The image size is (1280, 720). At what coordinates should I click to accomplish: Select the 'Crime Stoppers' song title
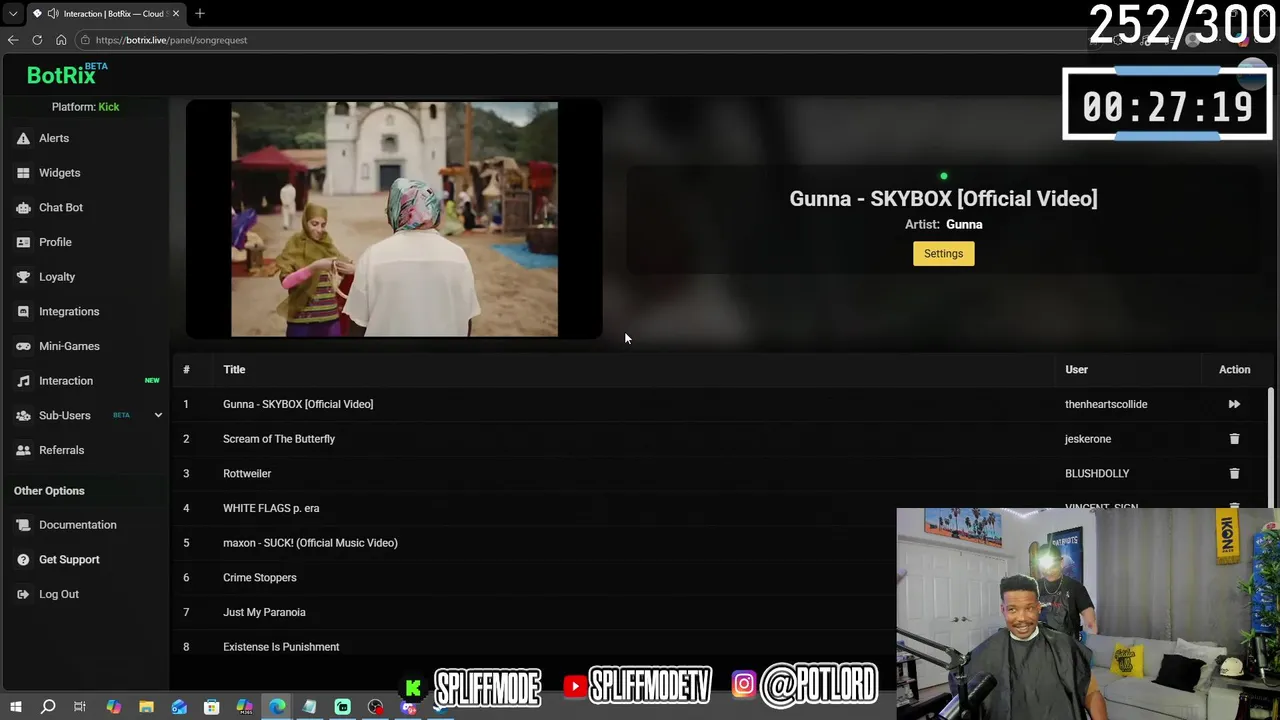coord(260,577)
